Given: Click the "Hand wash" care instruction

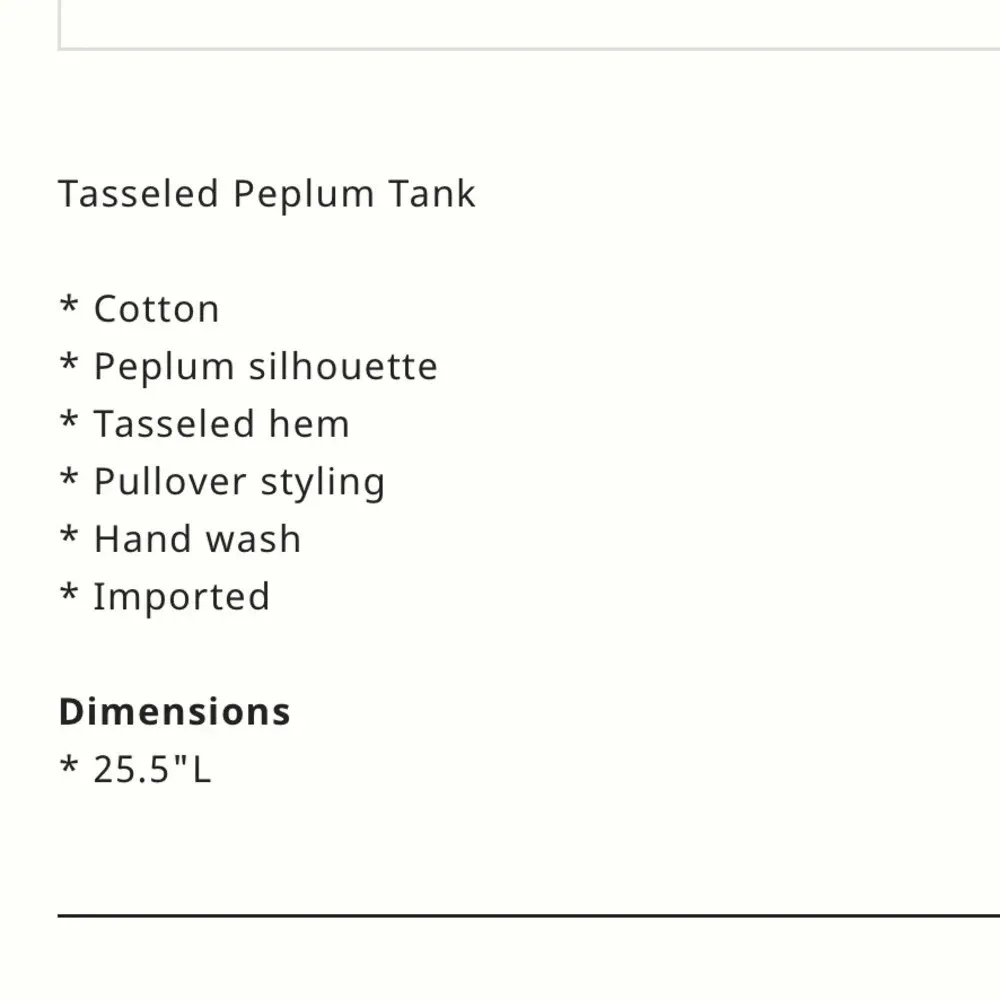Looking at the screenshot, I should click(197, 540).
